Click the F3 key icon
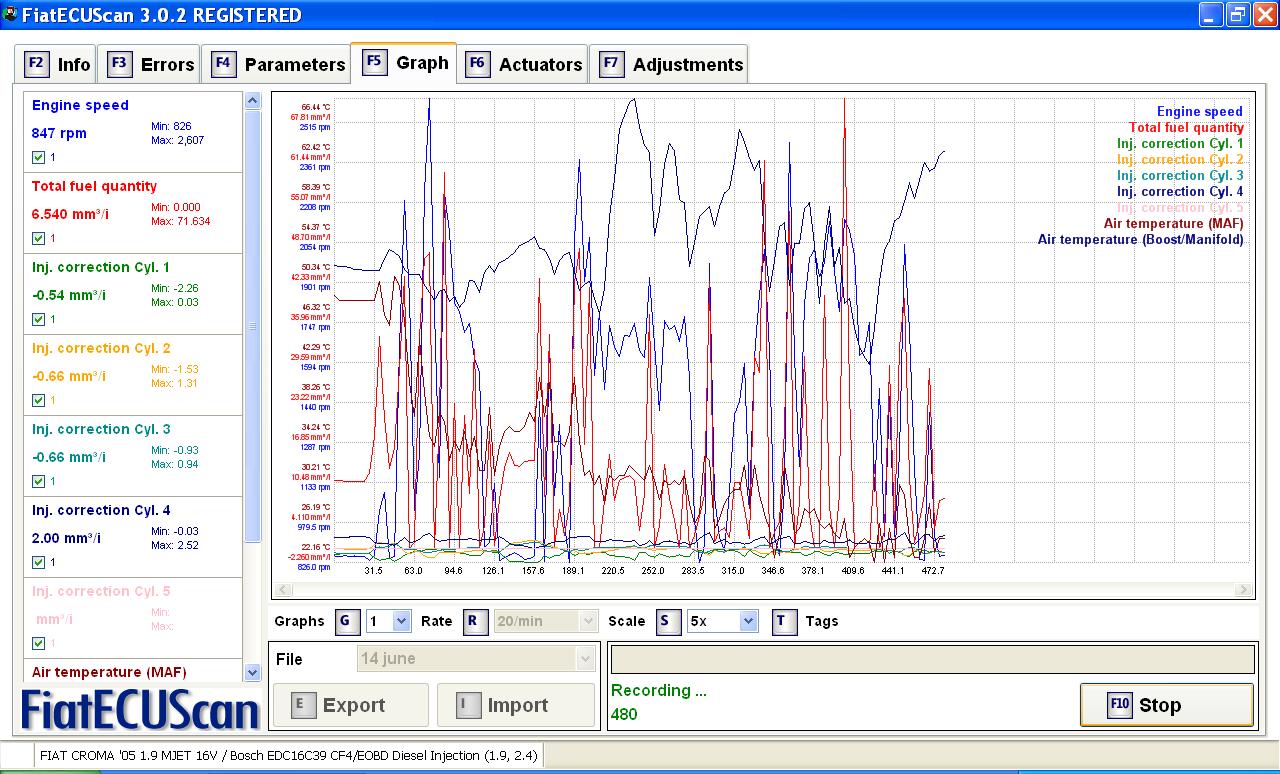1280x774 pixels. pos(119,63)
